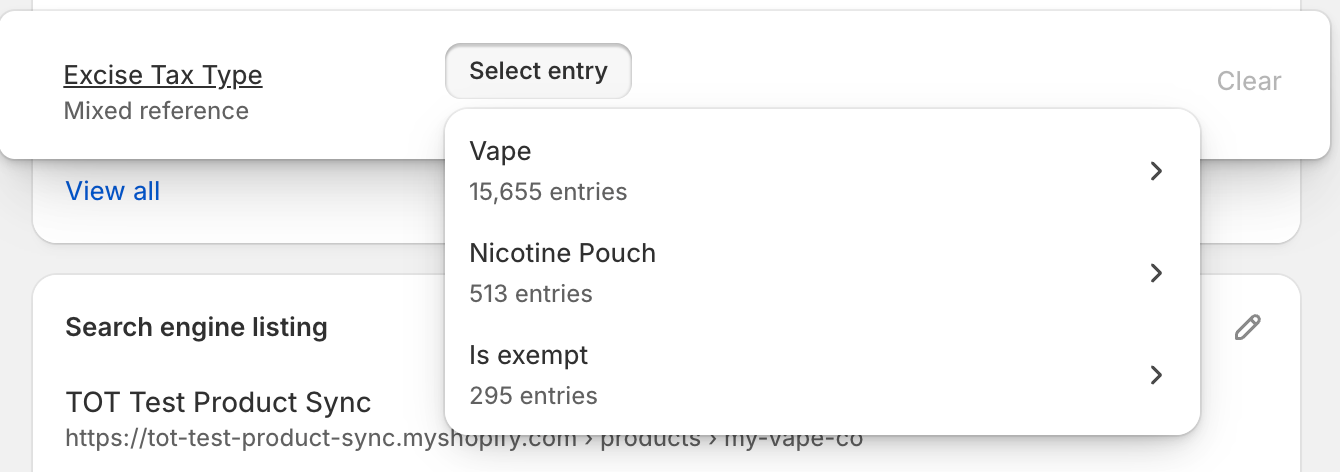Edit the search engine listing with pencil icon

click(x=1247, y=327)
